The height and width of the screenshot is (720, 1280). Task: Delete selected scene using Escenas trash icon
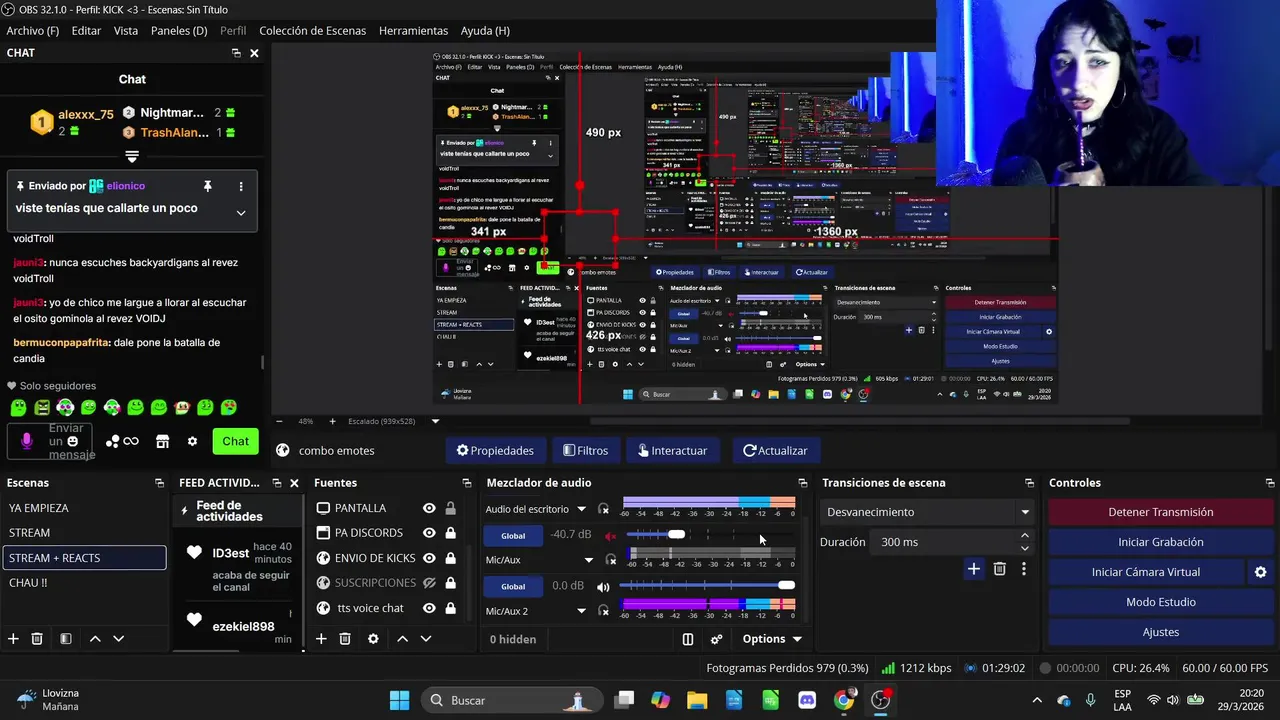37,638
